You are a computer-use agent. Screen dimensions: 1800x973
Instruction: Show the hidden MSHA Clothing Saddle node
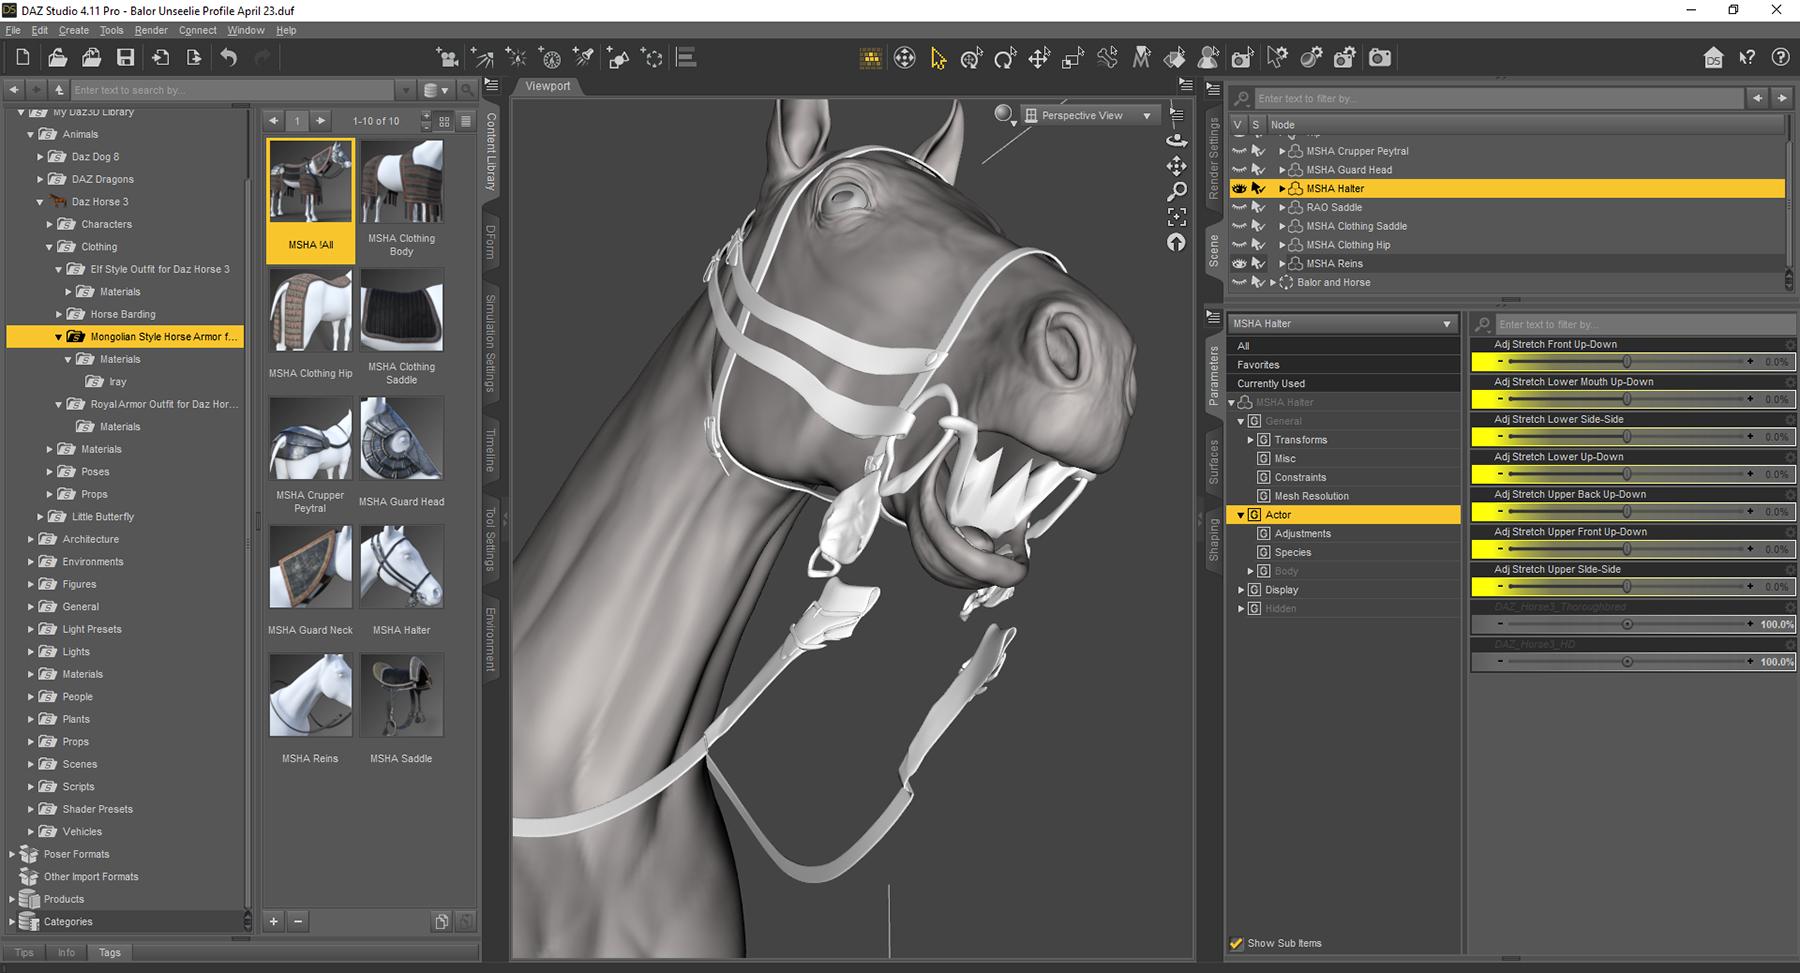coord(1239,226)
